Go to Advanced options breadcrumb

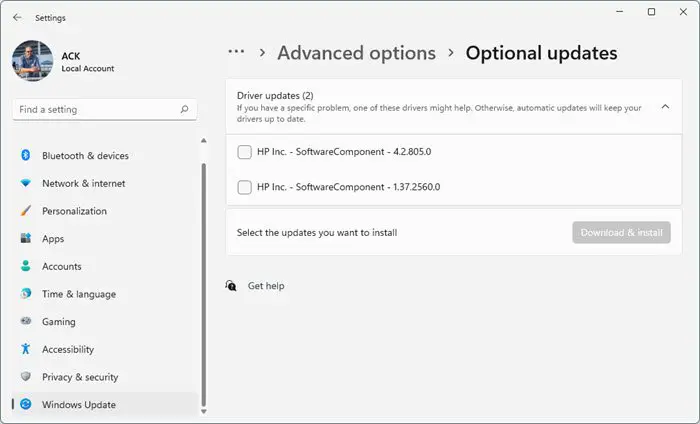356,53
